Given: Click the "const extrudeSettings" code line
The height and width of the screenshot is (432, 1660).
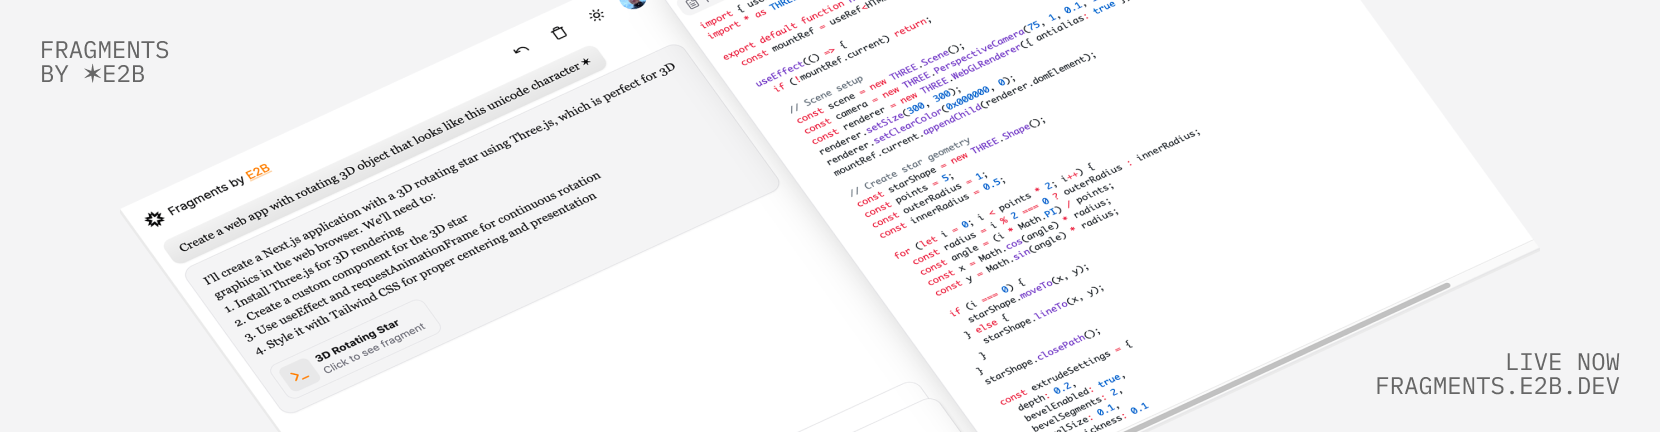Looking at the screenshot, I should (x=1066, y=371).
